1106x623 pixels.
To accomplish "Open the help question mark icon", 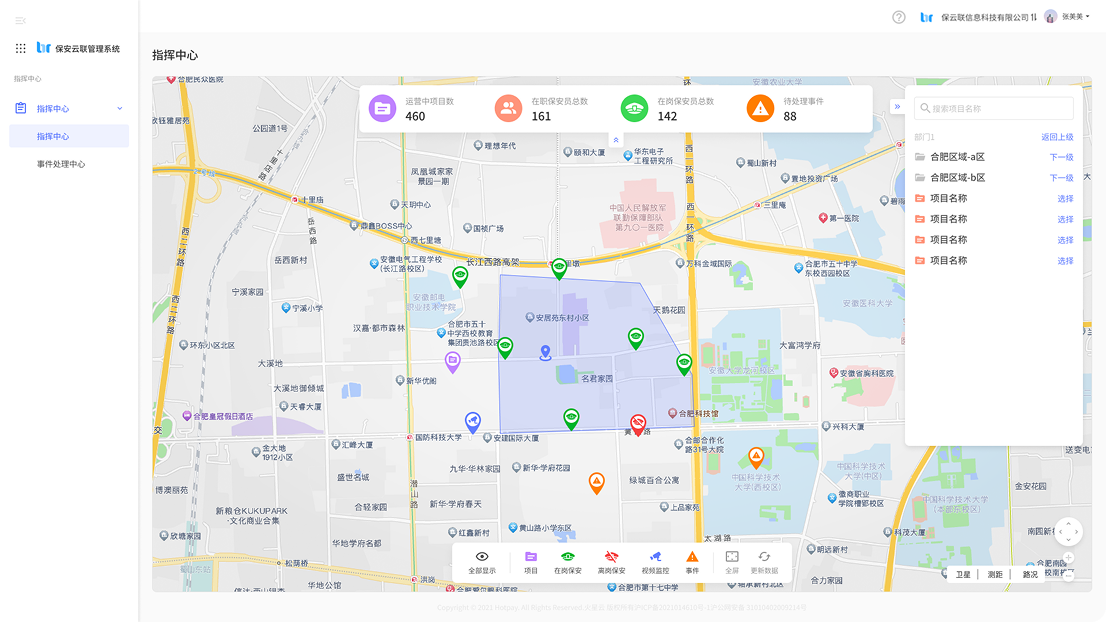I will (x=898, y=17).
